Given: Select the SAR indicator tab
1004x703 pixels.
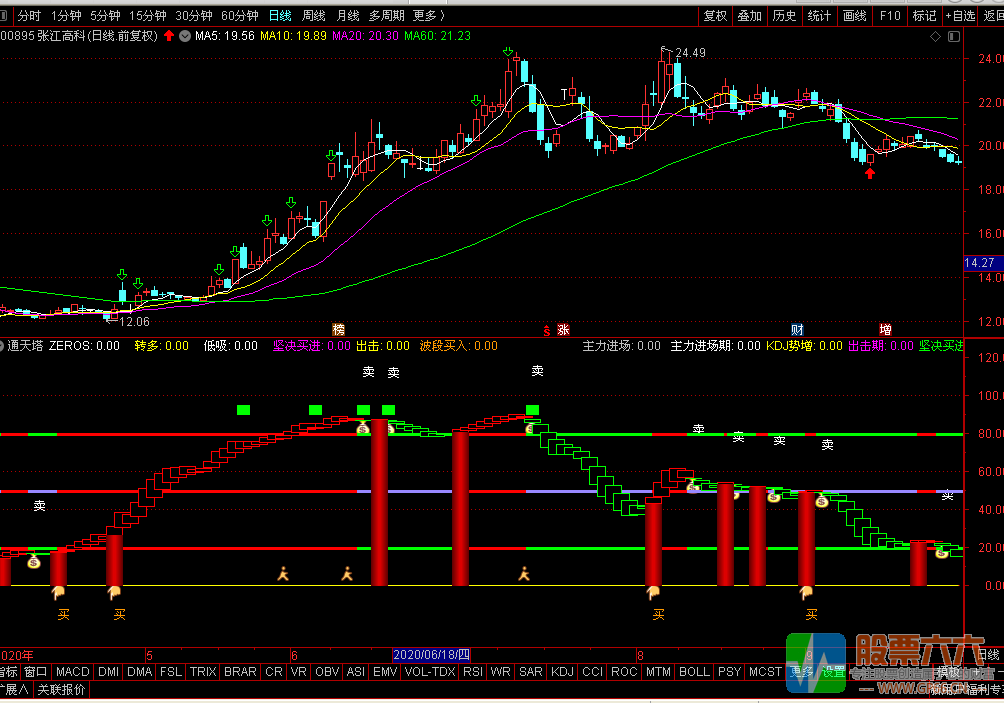Looking at the screenshot, I should point(531,672).
